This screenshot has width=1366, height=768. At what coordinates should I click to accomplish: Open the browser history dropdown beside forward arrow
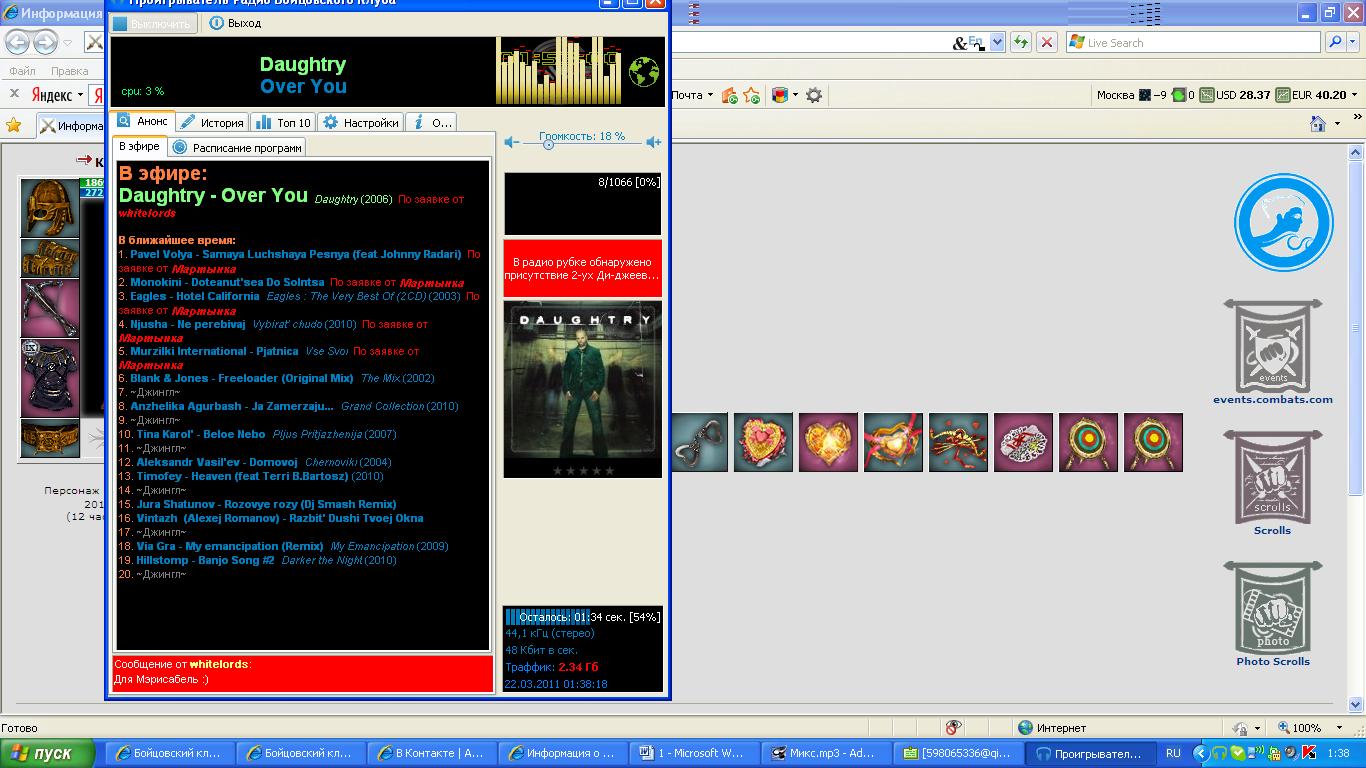click(x=68, y=42)
